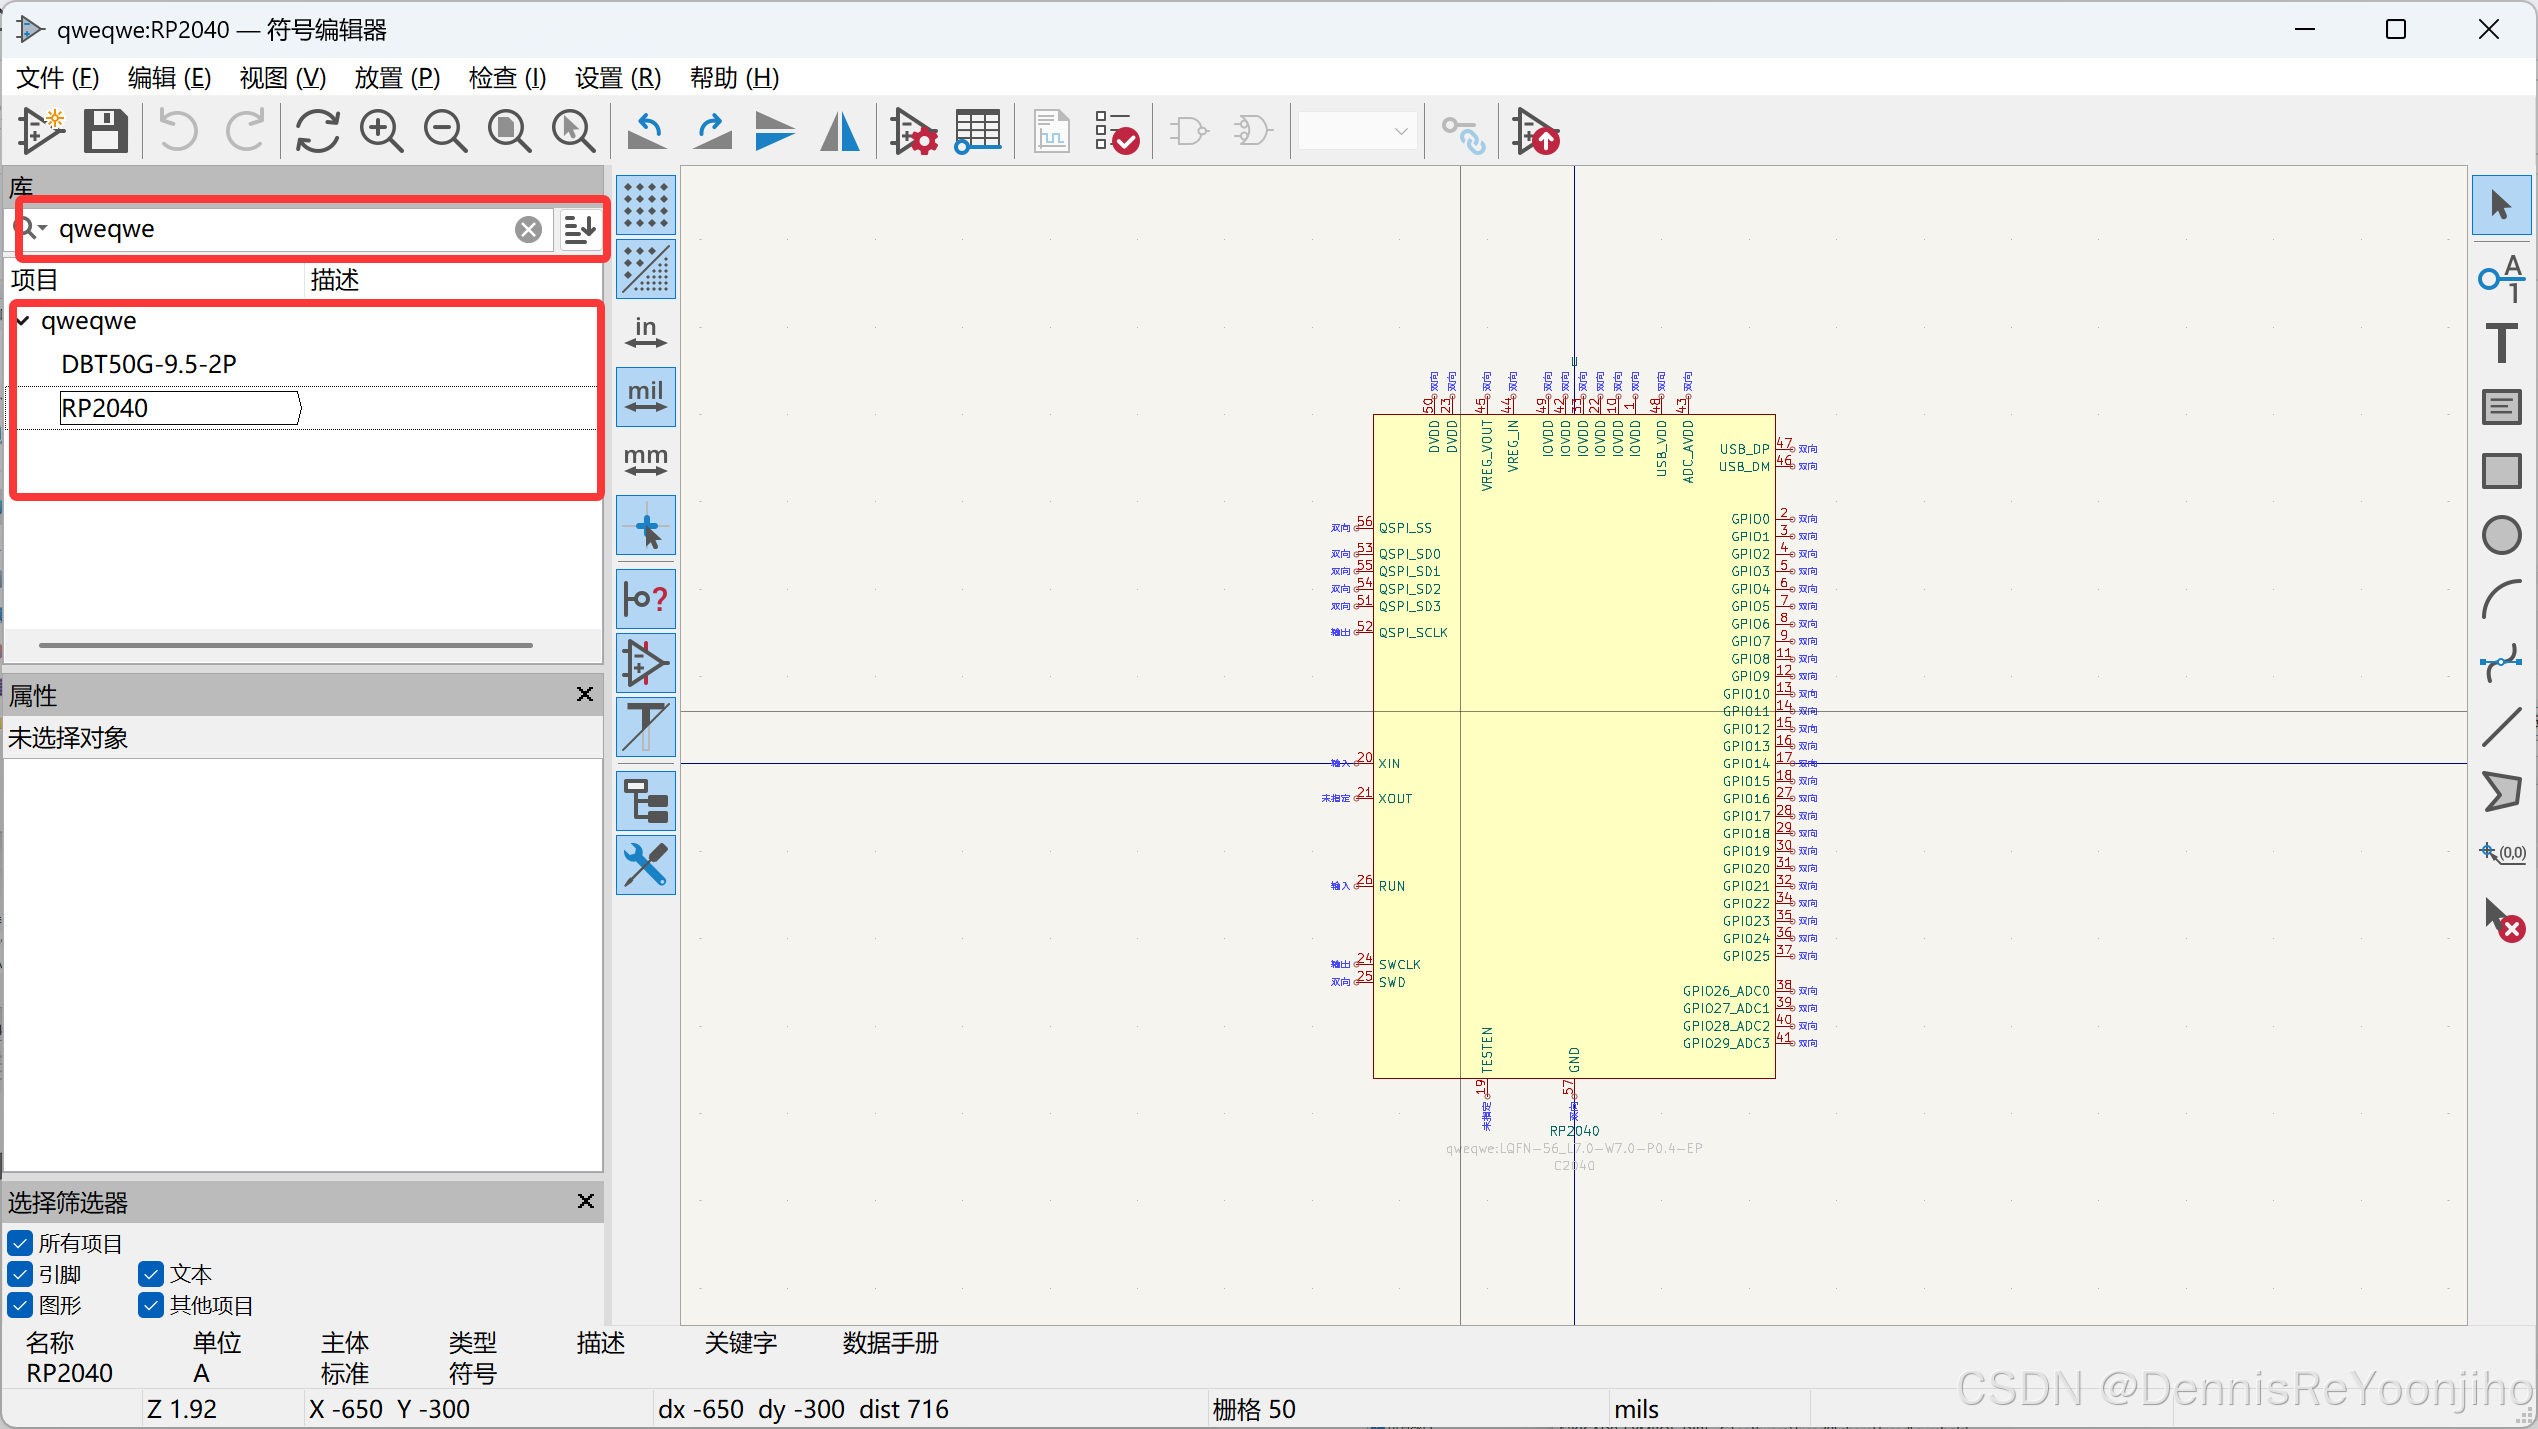Select the Add Text tool
The image size is (2538, 1429).
[x=2501, y=343]
